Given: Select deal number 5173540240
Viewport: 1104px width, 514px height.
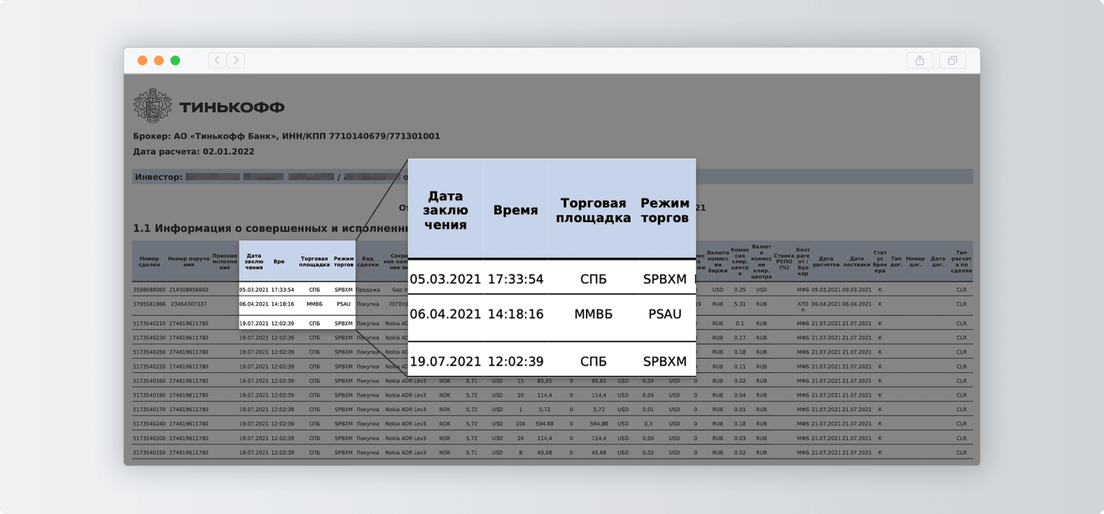Looking at the screenshot, I should tap(149, 424).
